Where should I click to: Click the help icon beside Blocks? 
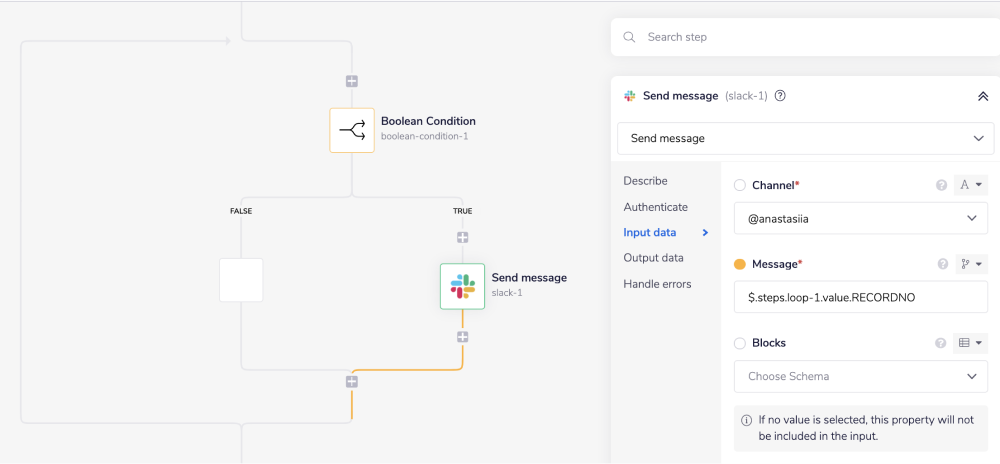pos(941,343)
